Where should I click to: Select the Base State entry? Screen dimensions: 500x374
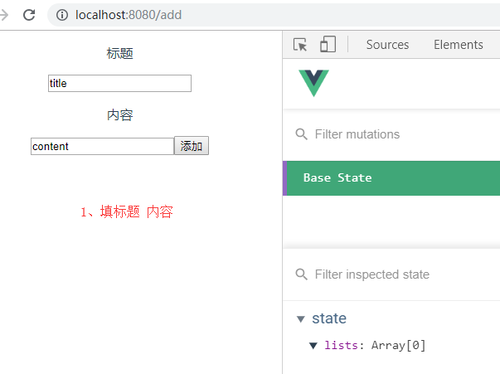click(391, 178)
